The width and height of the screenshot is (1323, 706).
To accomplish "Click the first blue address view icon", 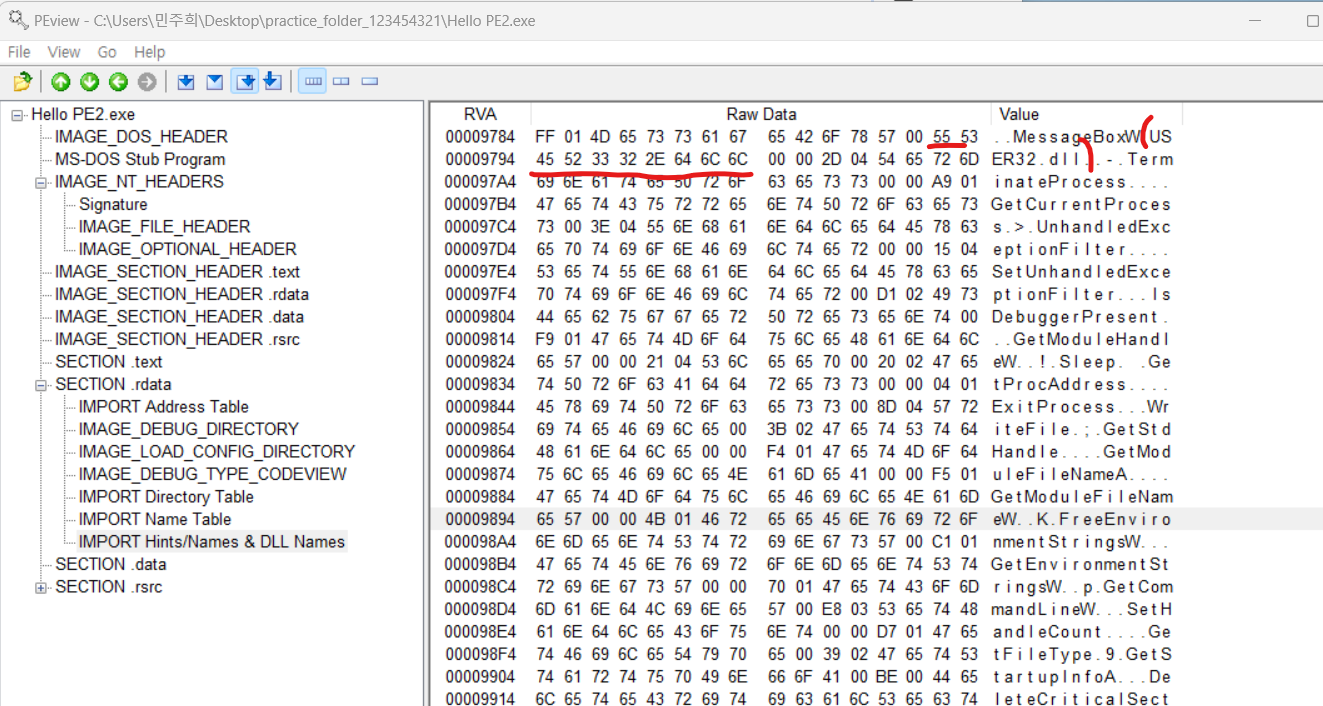I will [x=186, y=82].
